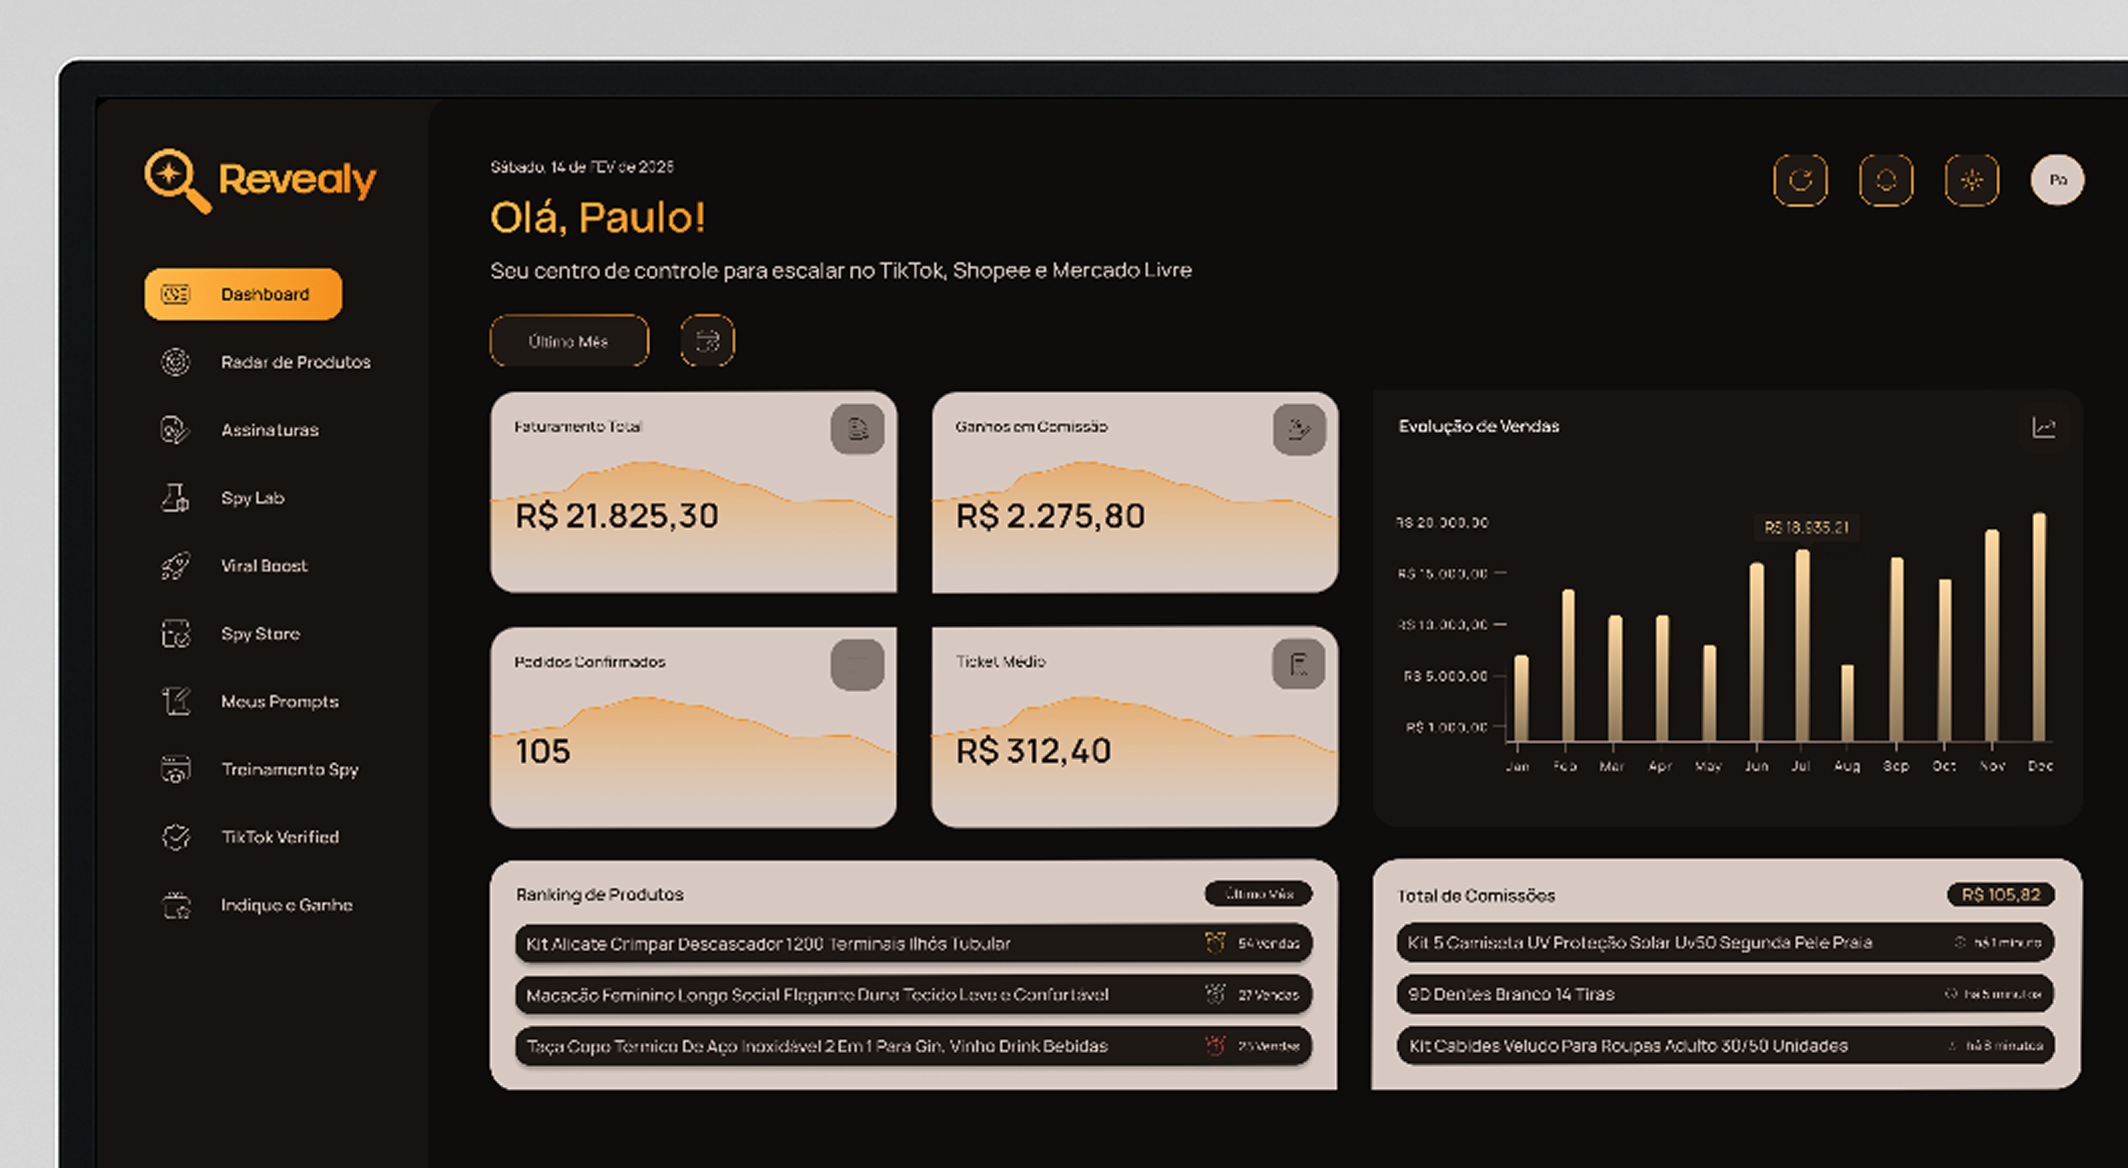The image size is (2128, 1168).
Task: Click the TikTok Verified badge icon
Action: pyautogui.click(x=175, y=837)
